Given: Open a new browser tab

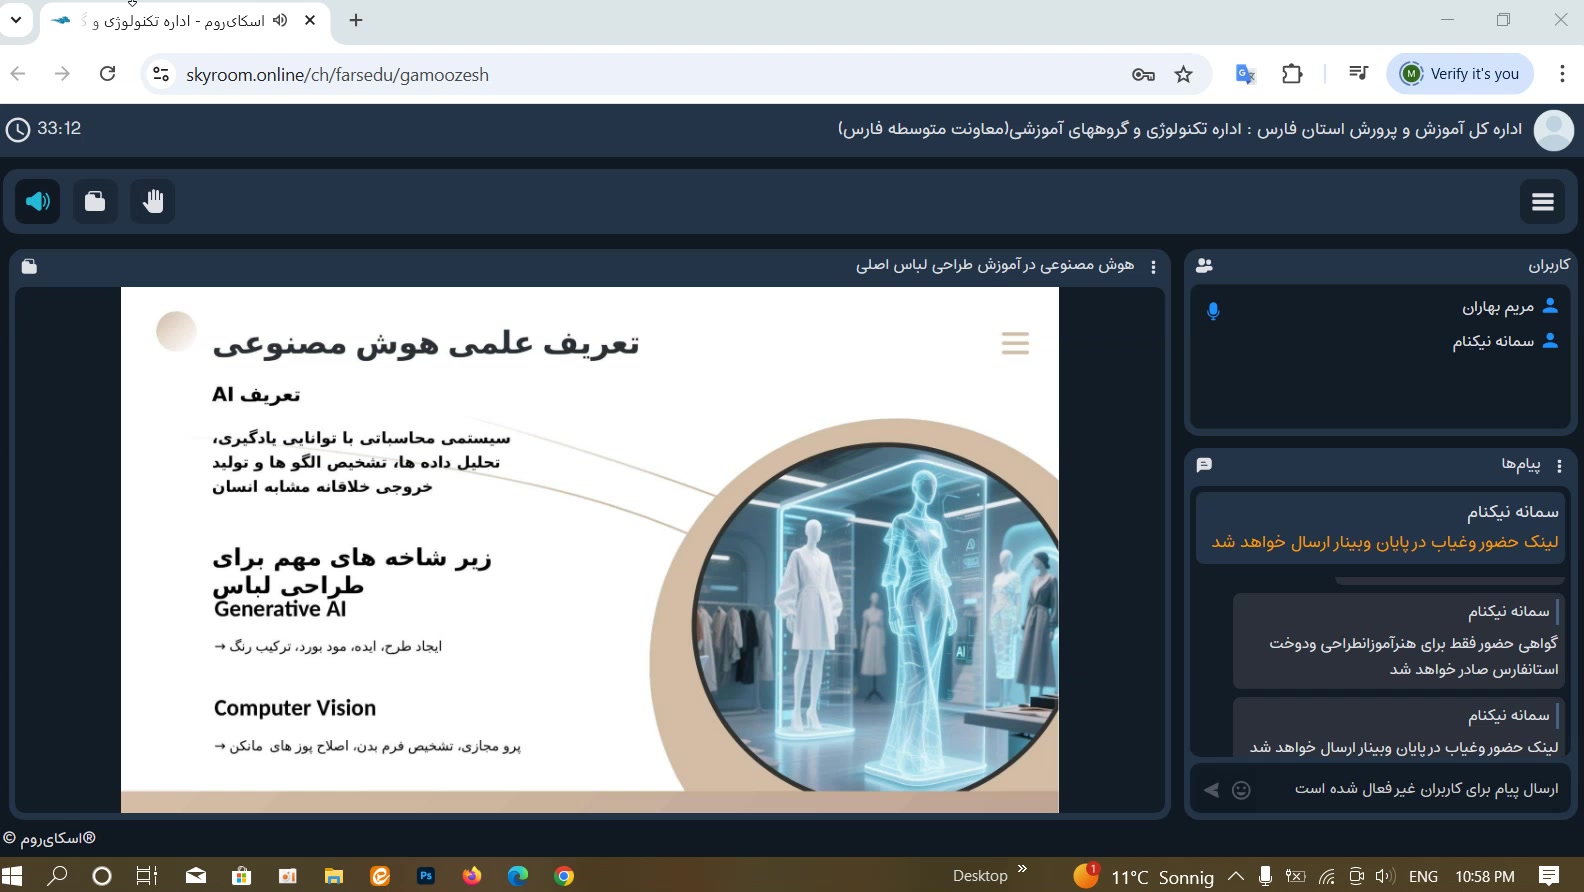Looking at the screenshot, I should pos(356,20).
